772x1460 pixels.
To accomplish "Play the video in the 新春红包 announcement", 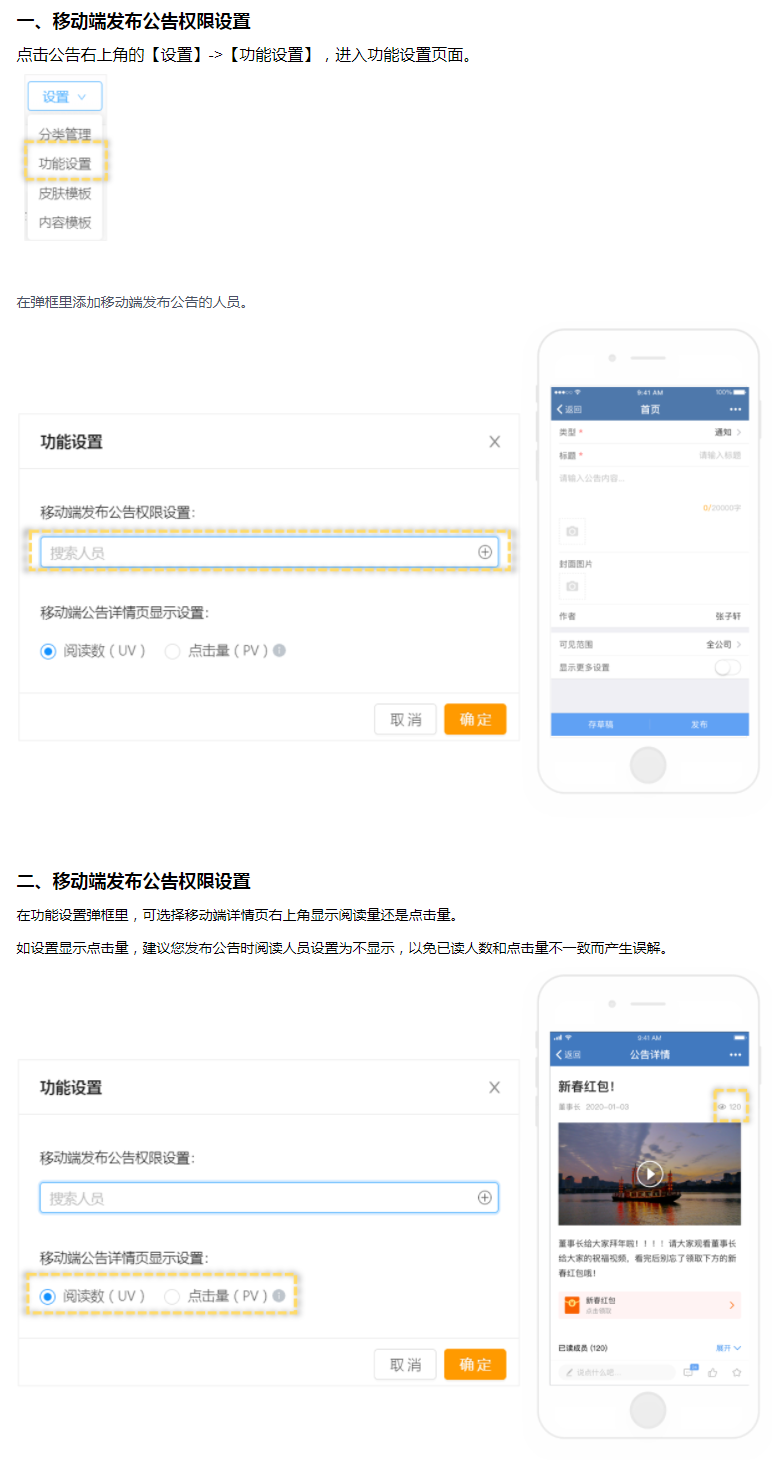I will coord(650,1173).
